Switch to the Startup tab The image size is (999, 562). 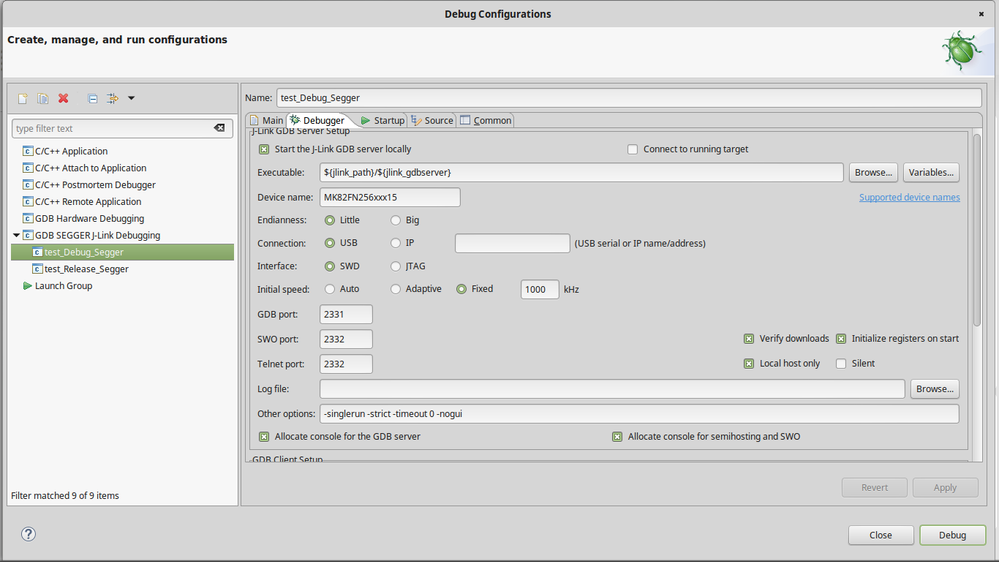pos(382,120)
